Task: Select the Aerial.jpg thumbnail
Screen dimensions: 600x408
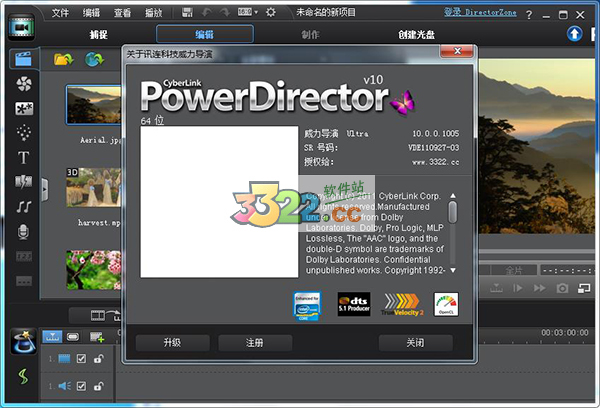Action: coord(94,105)
